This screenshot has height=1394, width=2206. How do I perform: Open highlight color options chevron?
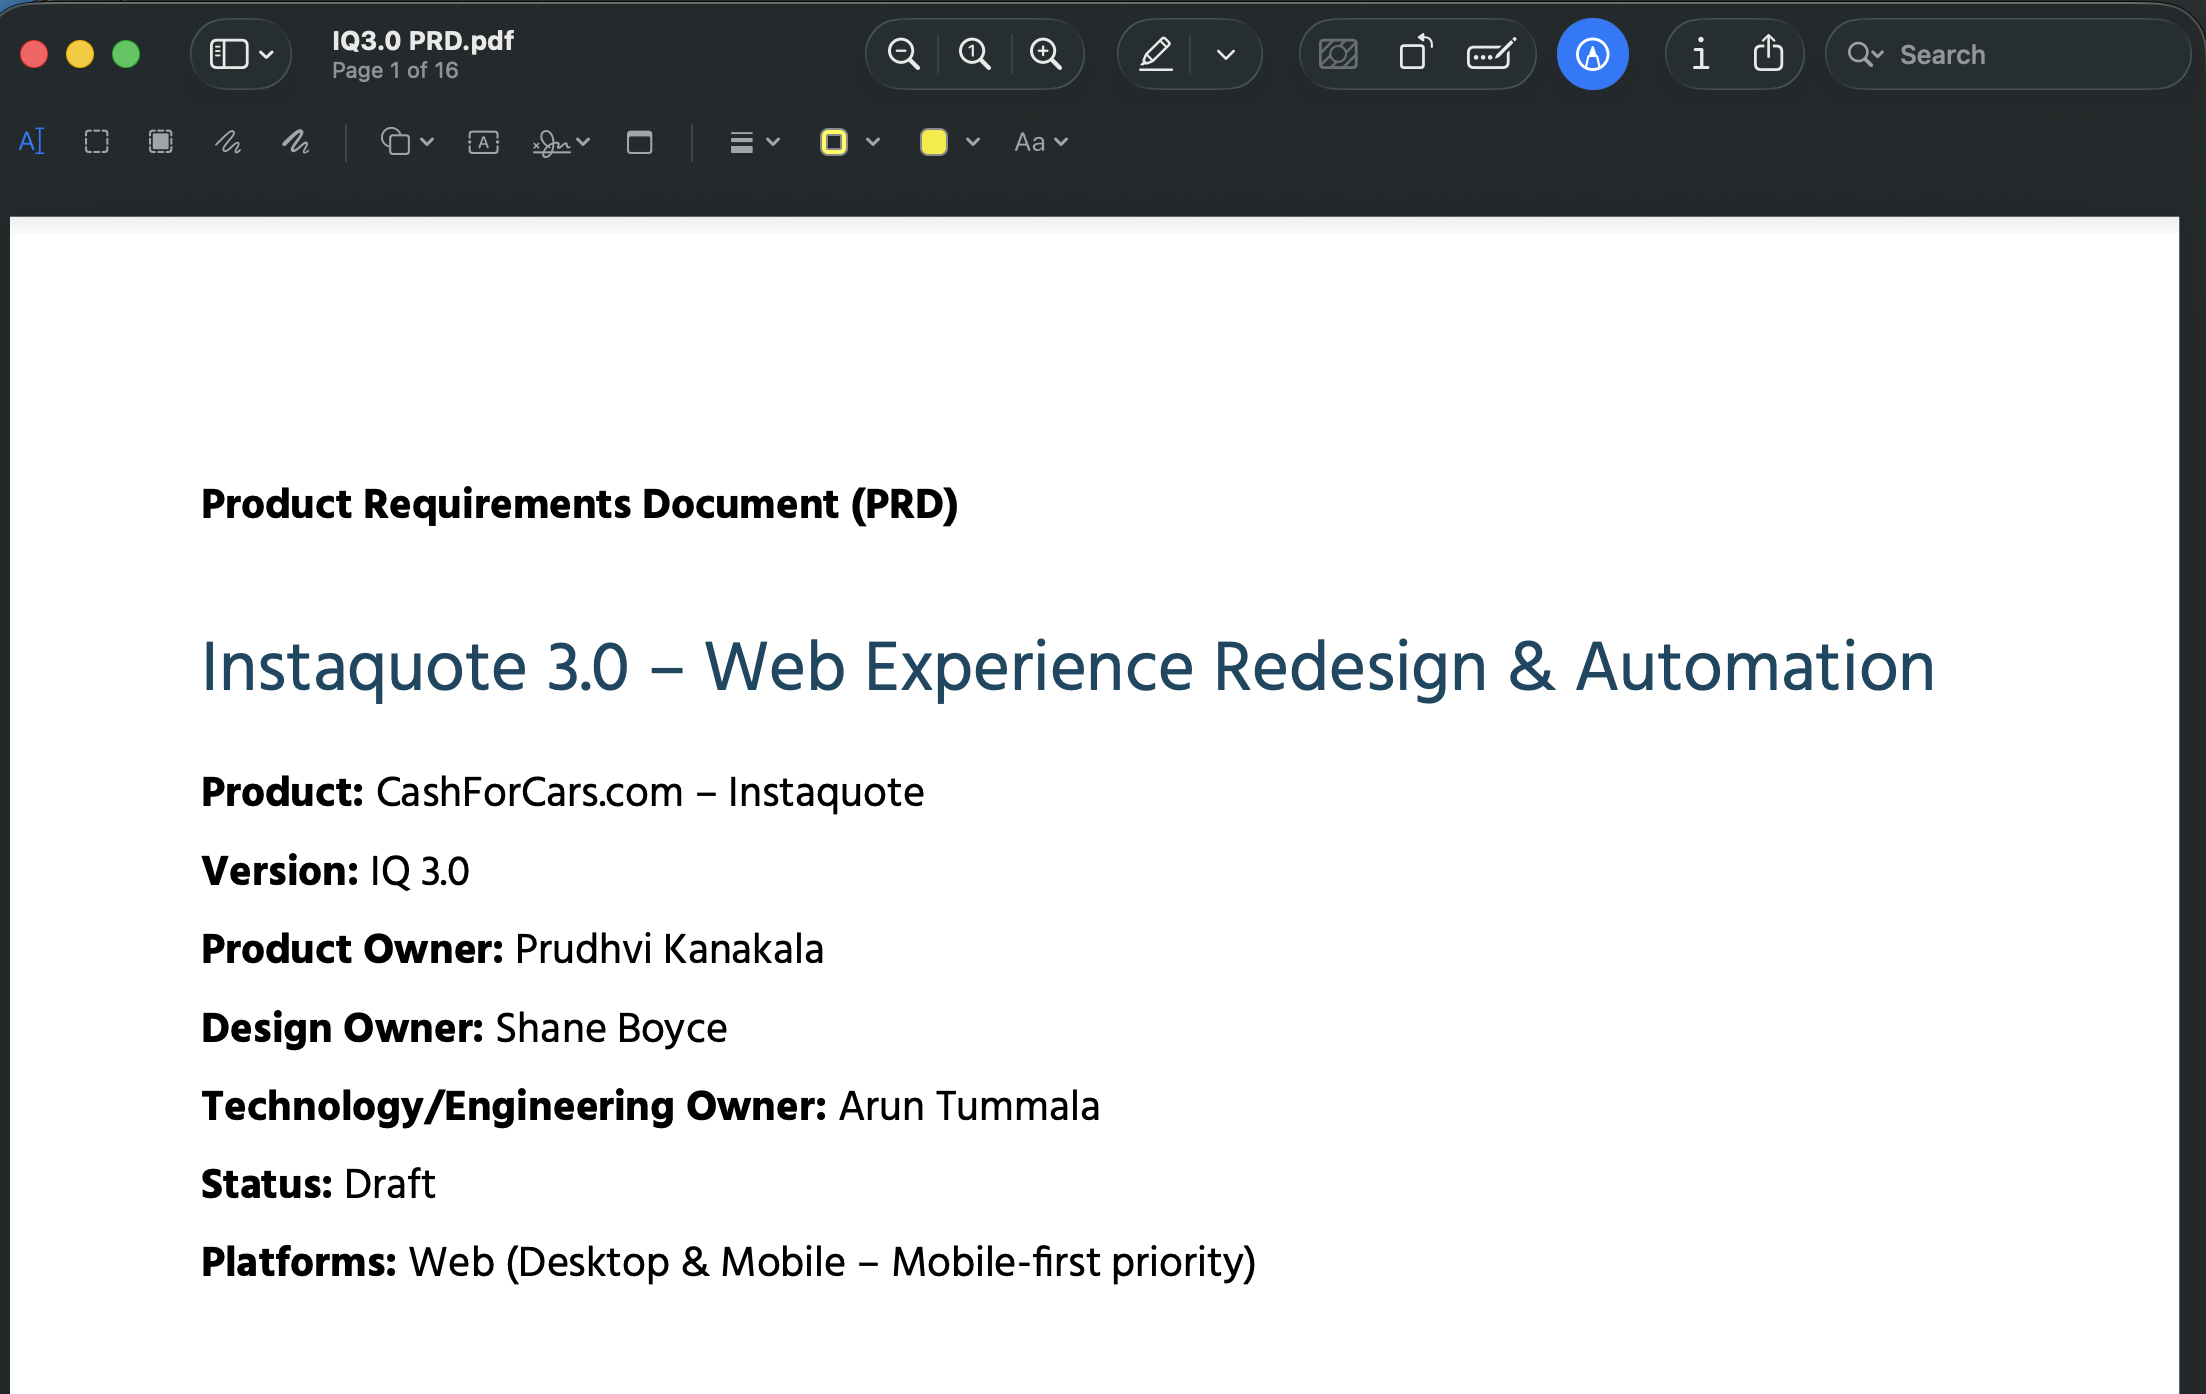1226,55
